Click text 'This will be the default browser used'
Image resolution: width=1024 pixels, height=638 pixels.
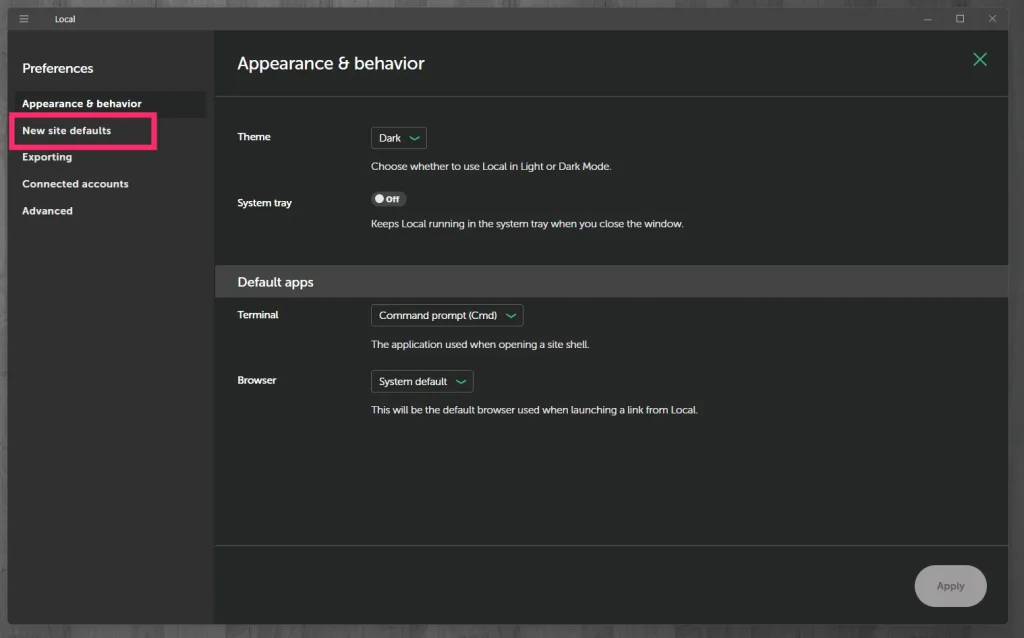[x=455, y=410]
